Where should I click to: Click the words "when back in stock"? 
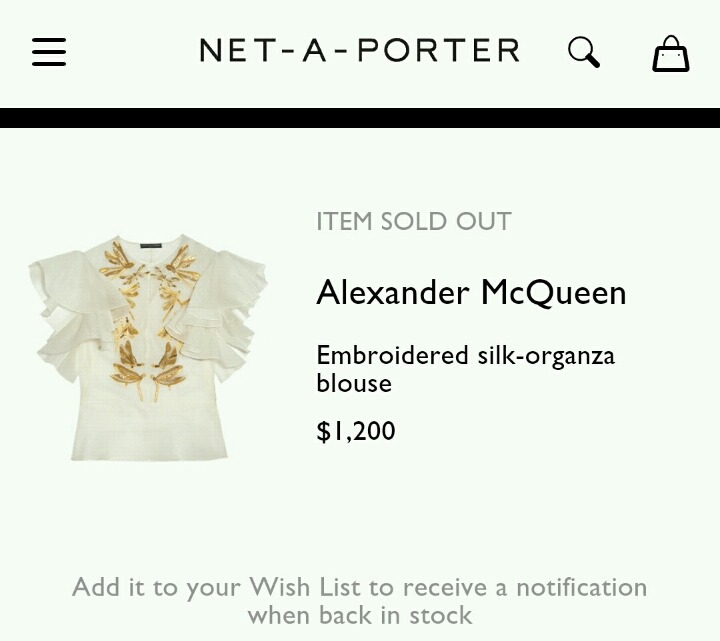(360, 614)
